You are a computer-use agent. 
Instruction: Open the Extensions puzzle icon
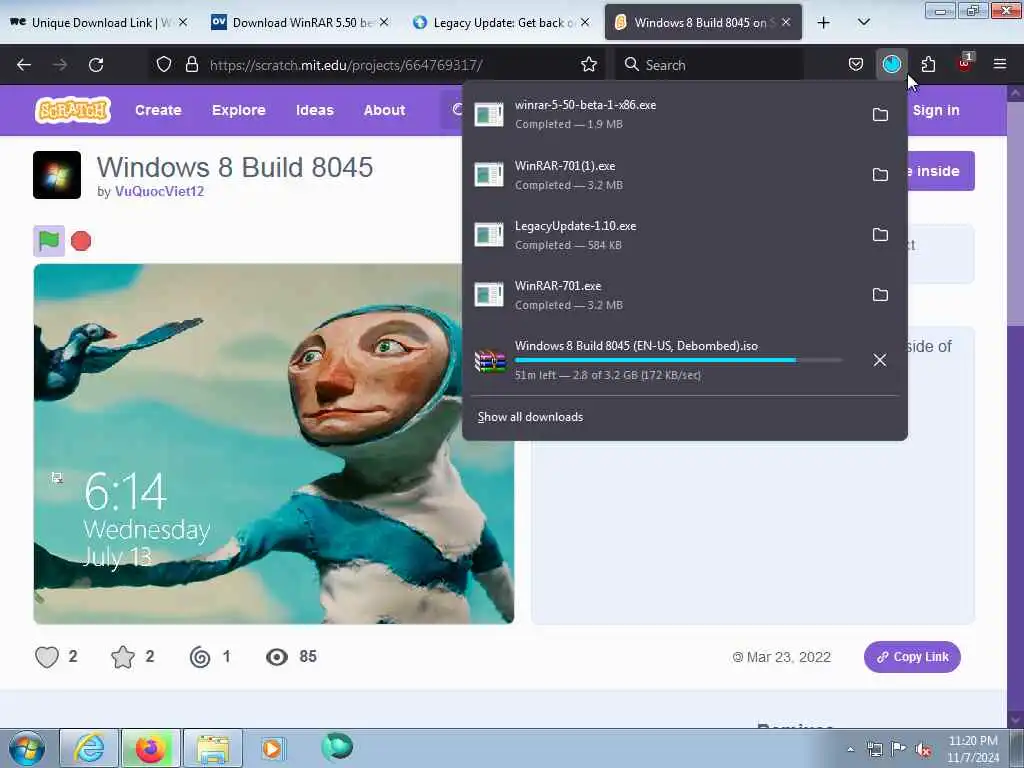(x=928, y=64)
